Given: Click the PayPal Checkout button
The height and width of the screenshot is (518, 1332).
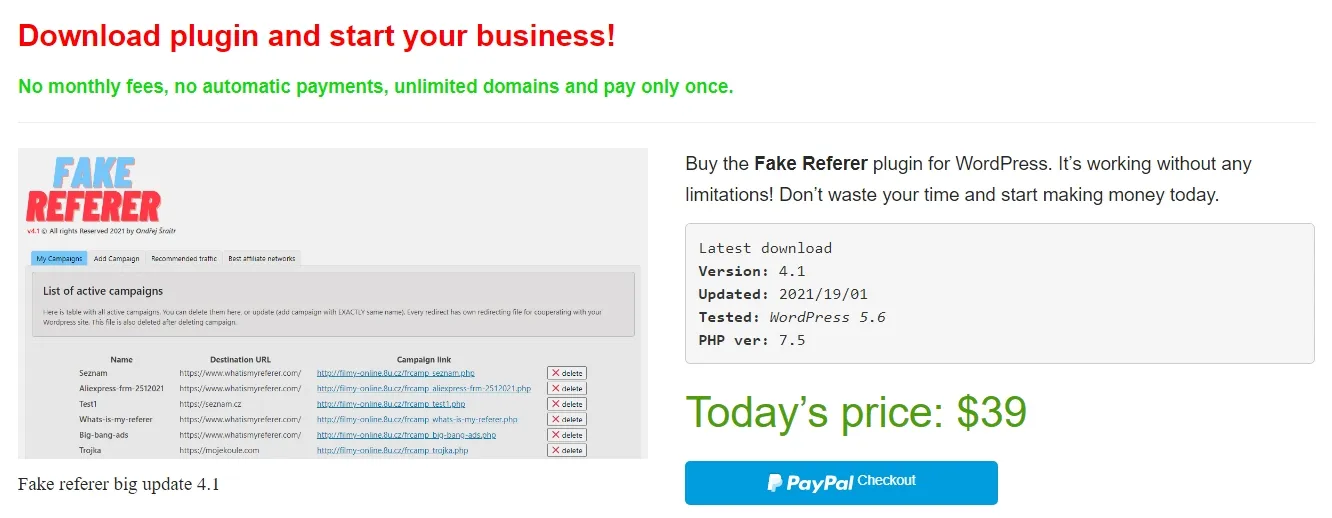Looking at the screenshot, I should [841, 483].
